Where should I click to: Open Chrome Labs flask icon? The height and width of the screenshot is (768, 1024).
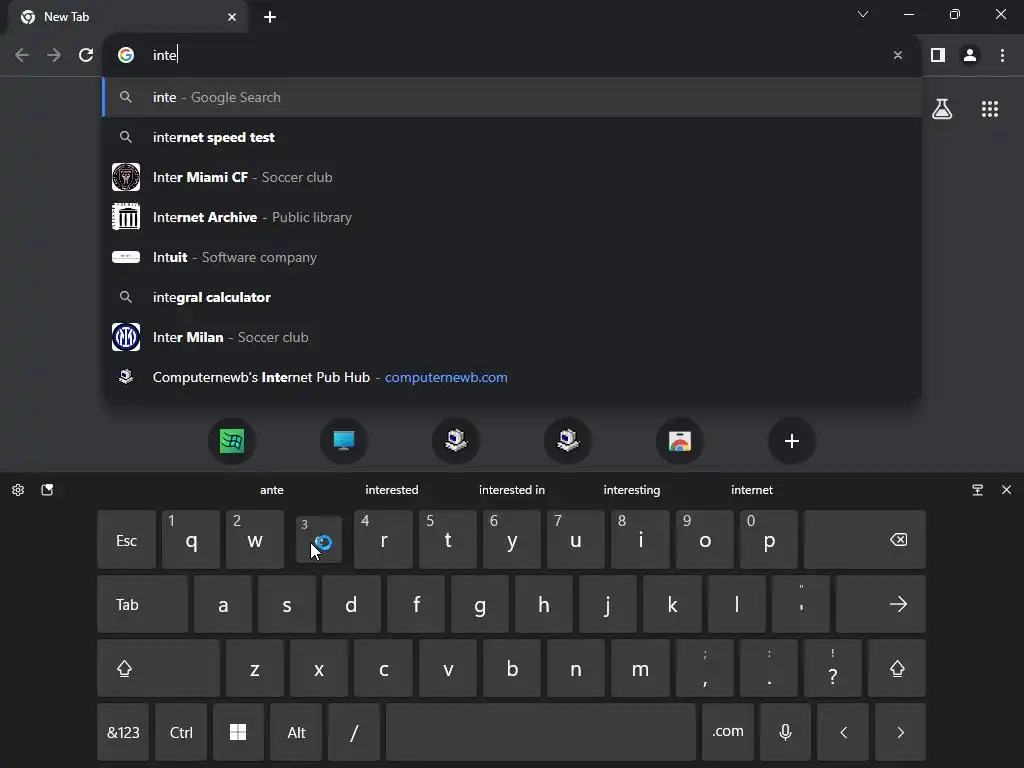pos(942,109)
